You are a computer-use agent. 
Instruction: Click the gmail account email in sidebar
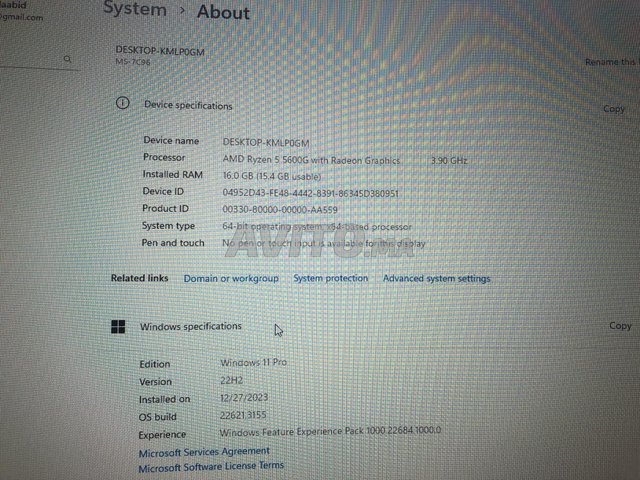pyautogui.click(x=22, y=18)
